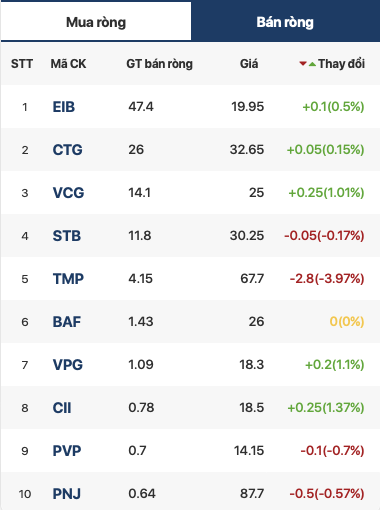This screenshot has width=380, height=510.
Task: Open the VPG stock ticker
Action: 68,365
